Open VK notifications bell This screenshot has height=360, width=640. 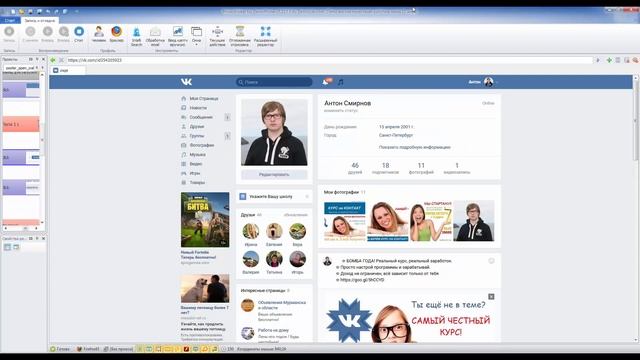tap(325, 82)
